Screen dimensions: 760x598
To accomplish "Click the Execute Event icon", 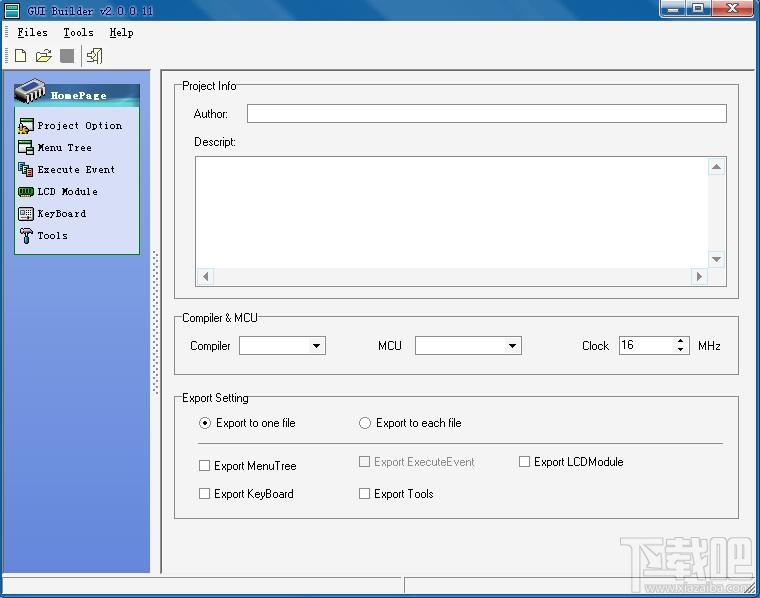I will (x=26, y=169).
